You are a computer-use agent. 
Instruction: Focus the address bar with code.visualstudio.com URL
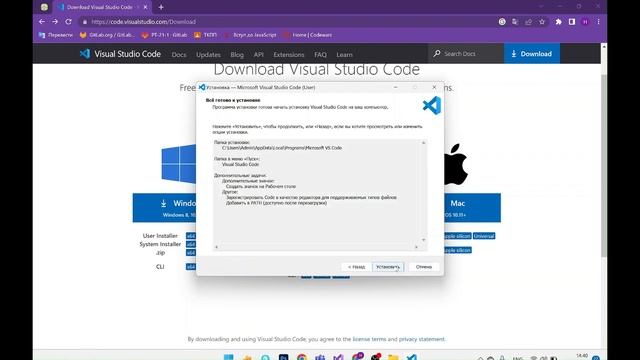tap(286, 22)
